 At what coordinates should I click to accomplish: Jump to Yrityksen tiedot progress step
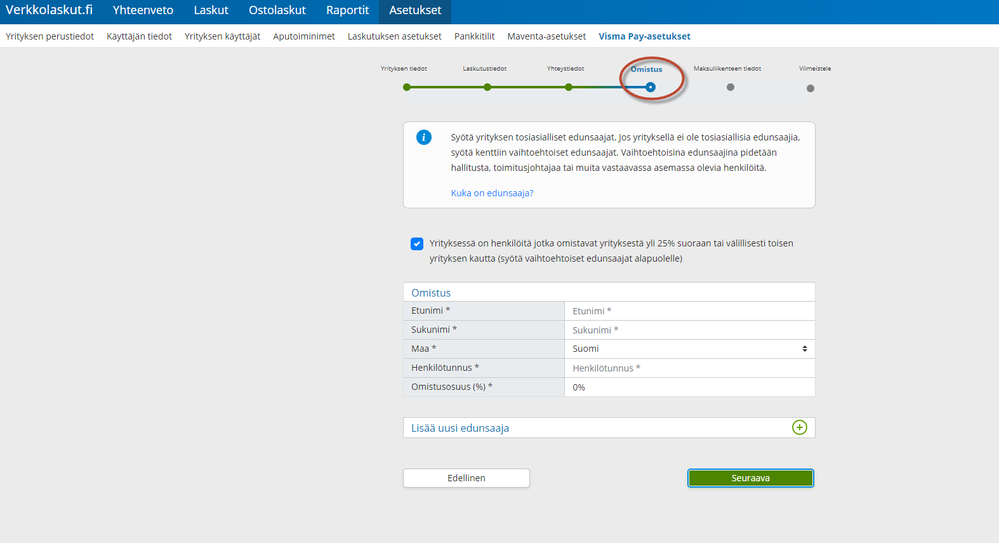click(x=407, y=87)
